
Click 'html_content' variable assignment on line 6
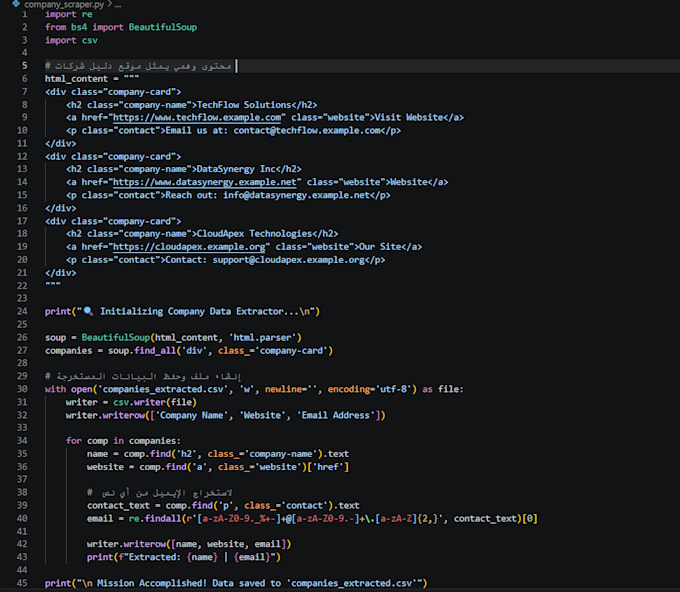76,79
